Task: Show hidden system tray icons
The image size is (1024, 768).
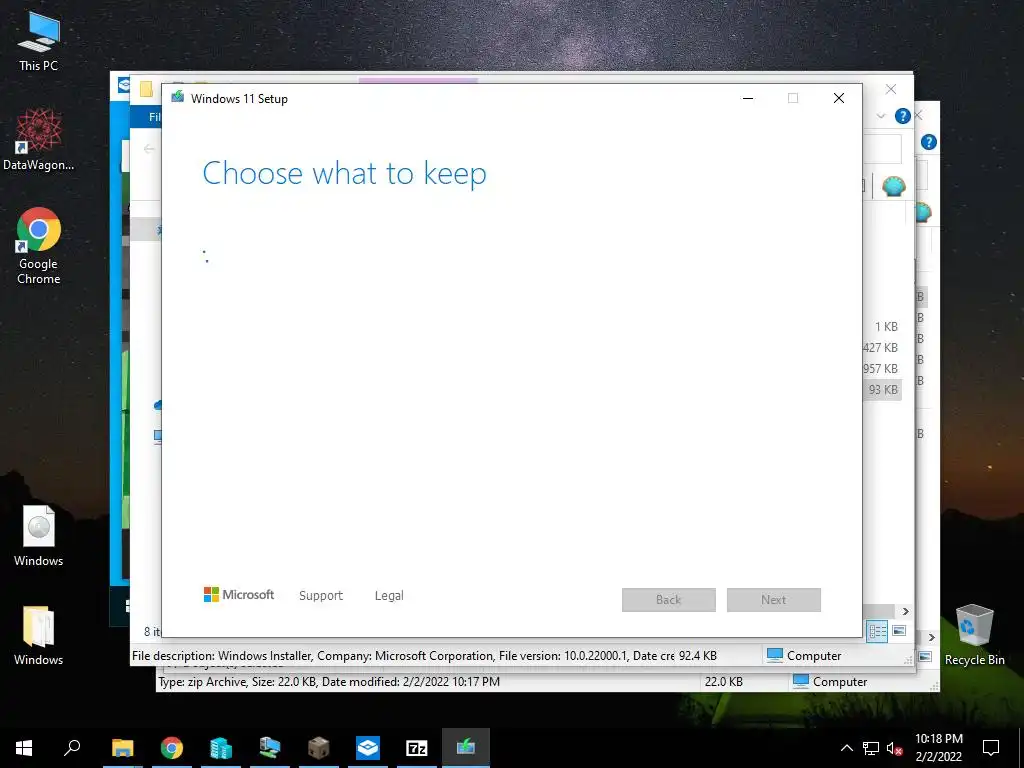Action: (846, 748)
